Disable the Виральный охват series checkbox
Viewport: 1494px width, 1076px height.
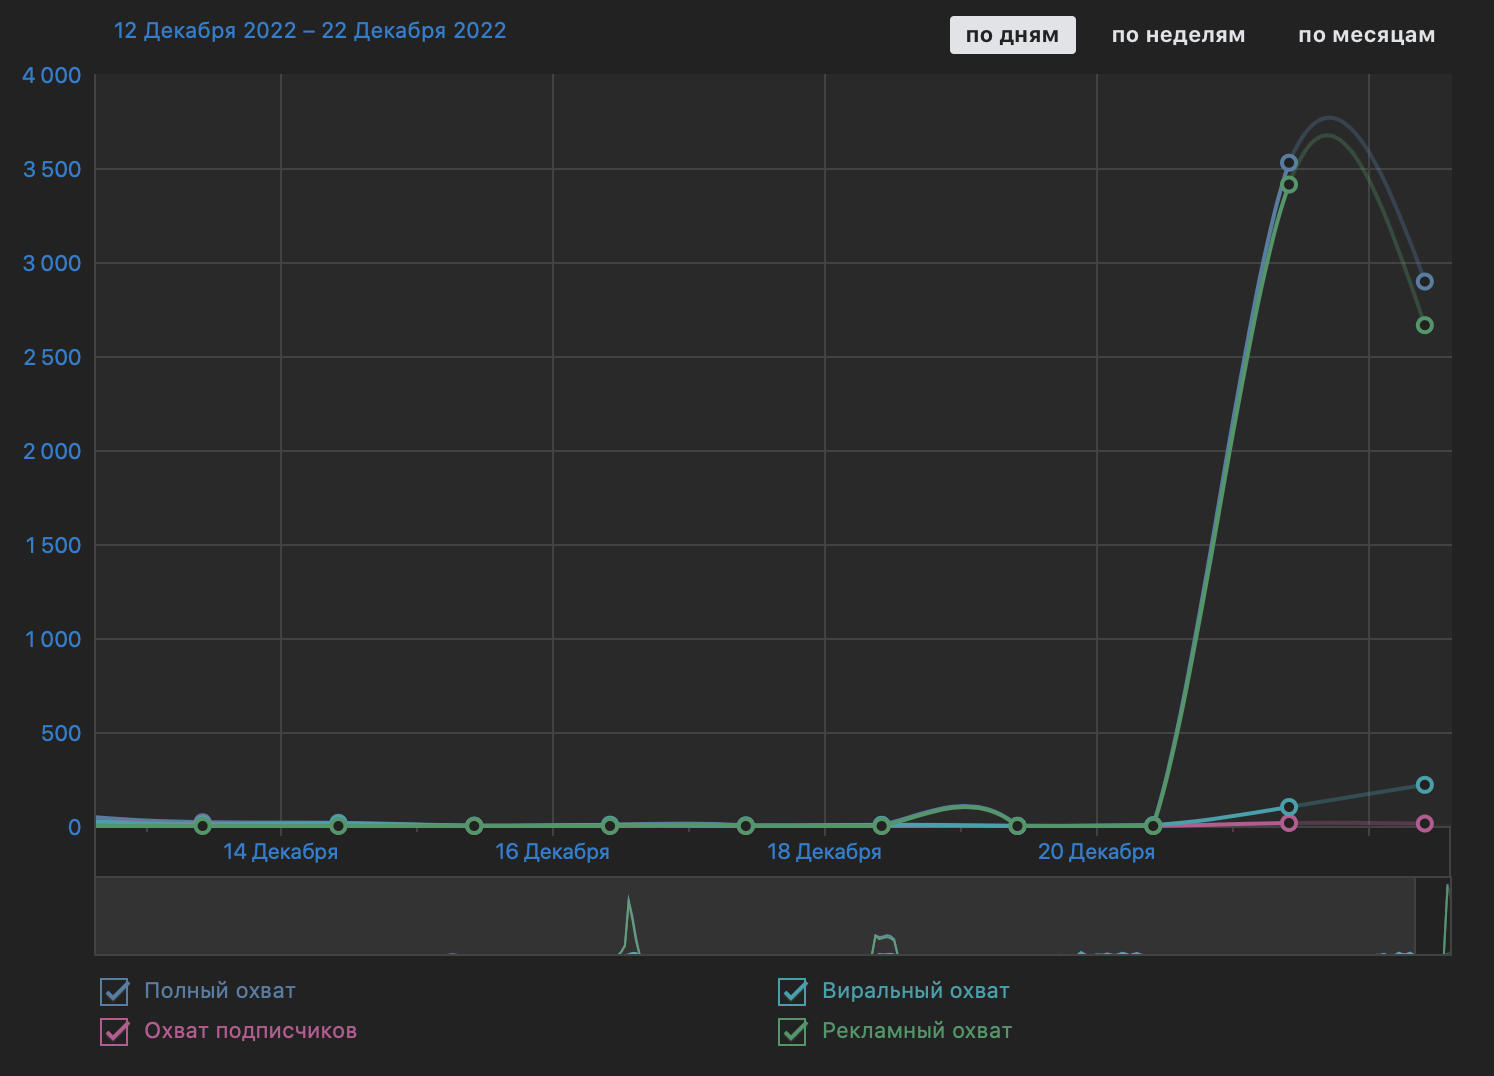793,992
